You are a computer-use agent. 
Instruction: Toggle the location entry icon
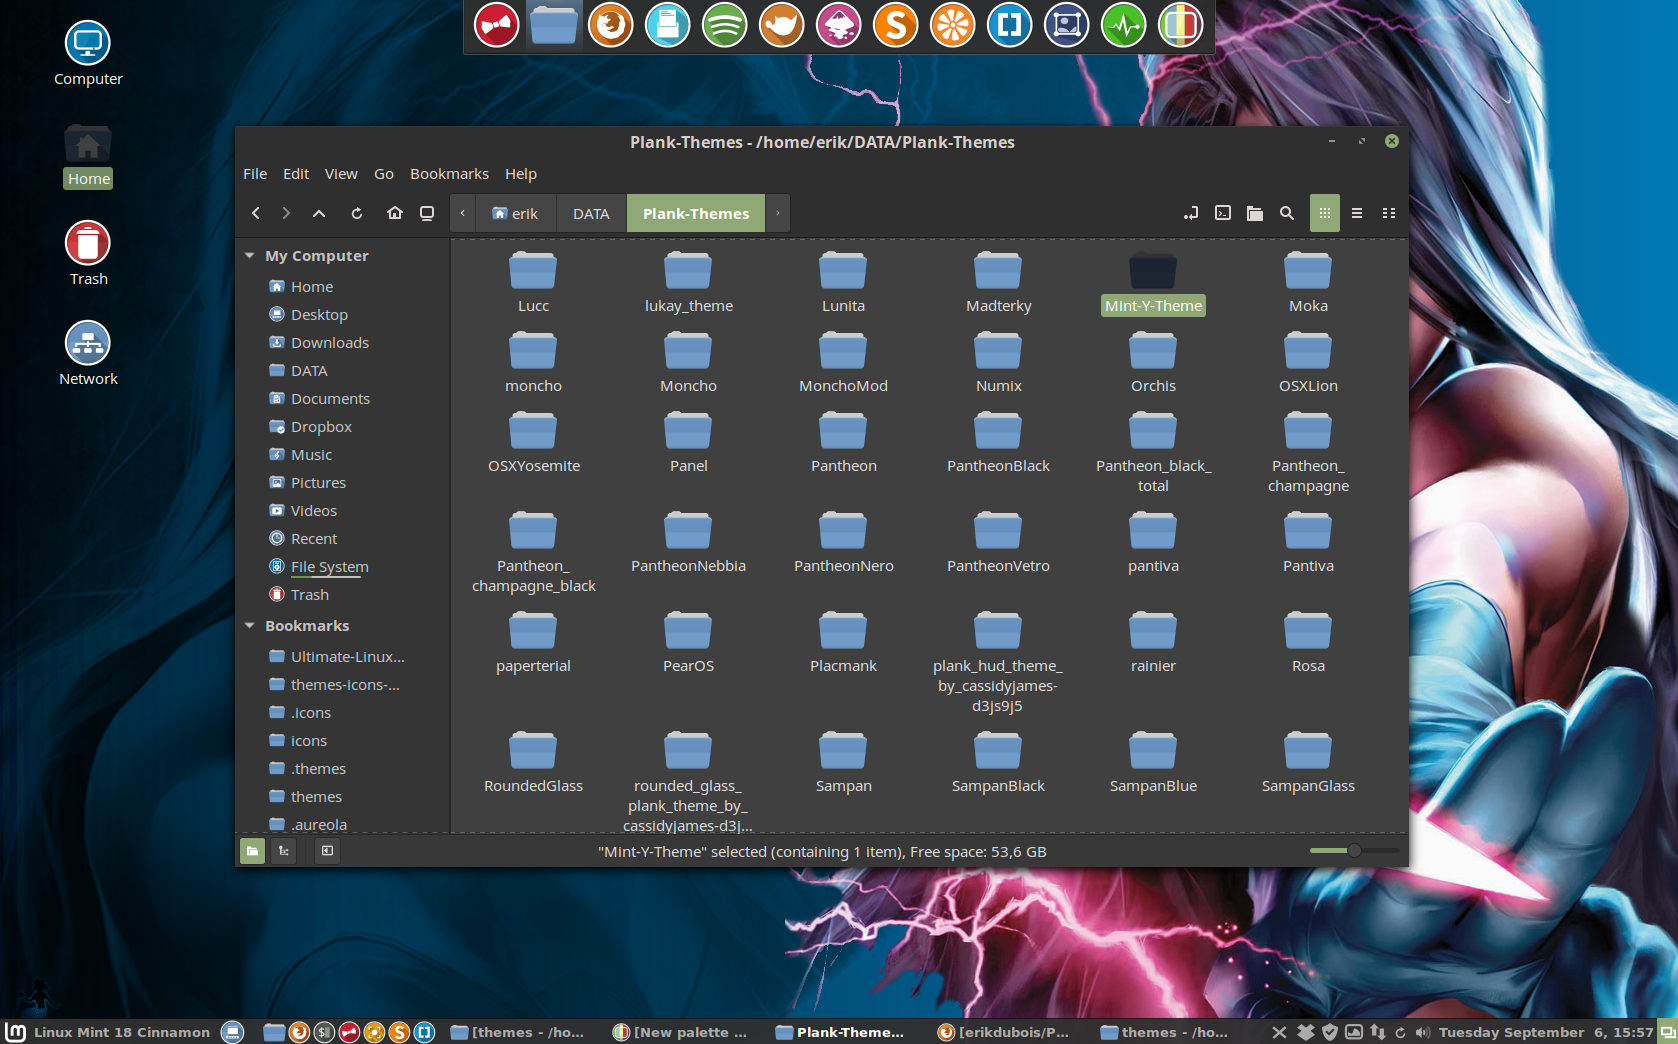(1191, 213)
